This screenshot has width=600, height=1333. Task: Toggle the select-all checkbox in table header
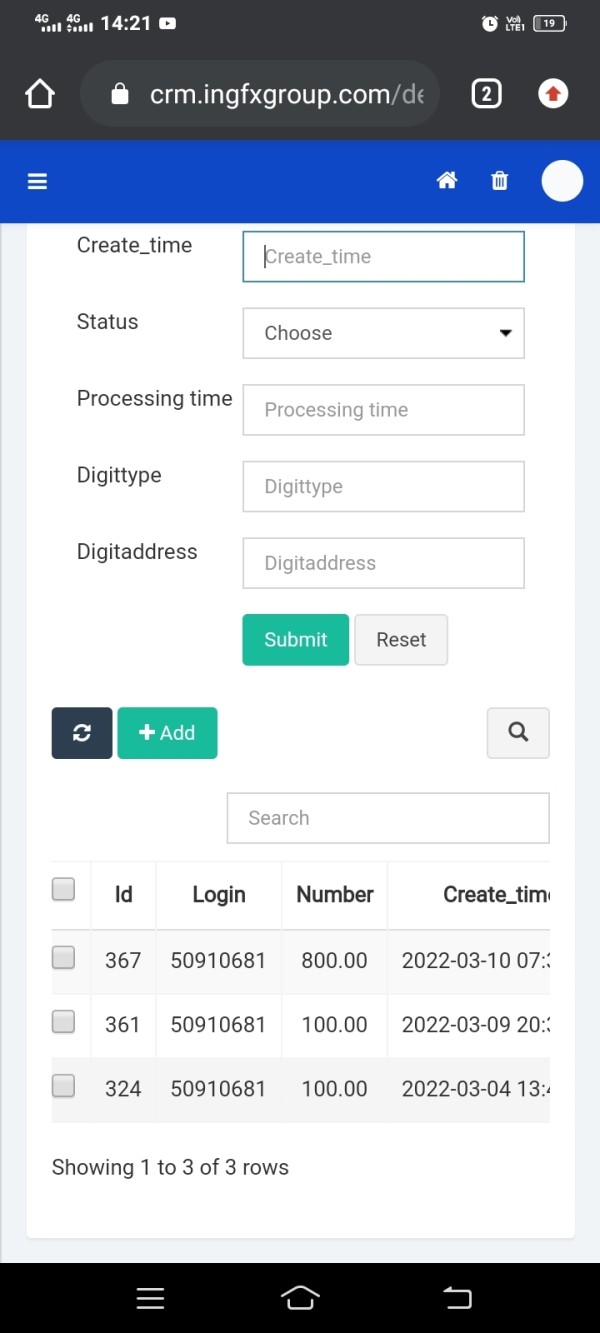tap(63, 889)
